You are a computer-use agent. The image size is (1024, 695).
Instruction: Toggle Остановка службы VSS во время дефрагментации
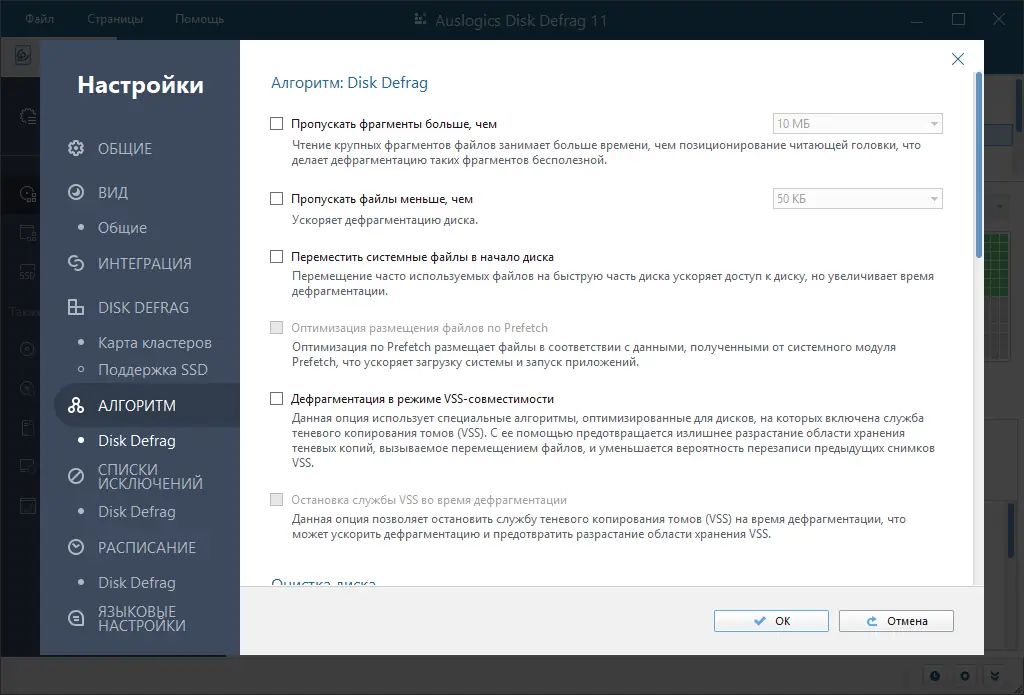tap(276, 500)
